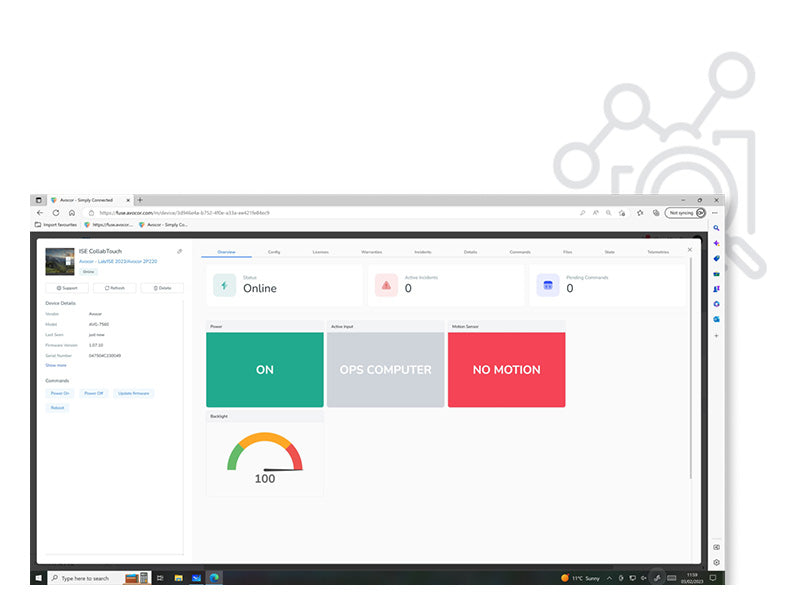This screenshot has width=800, height=600.
Task: Click the Support button
Action: [67, 288]
